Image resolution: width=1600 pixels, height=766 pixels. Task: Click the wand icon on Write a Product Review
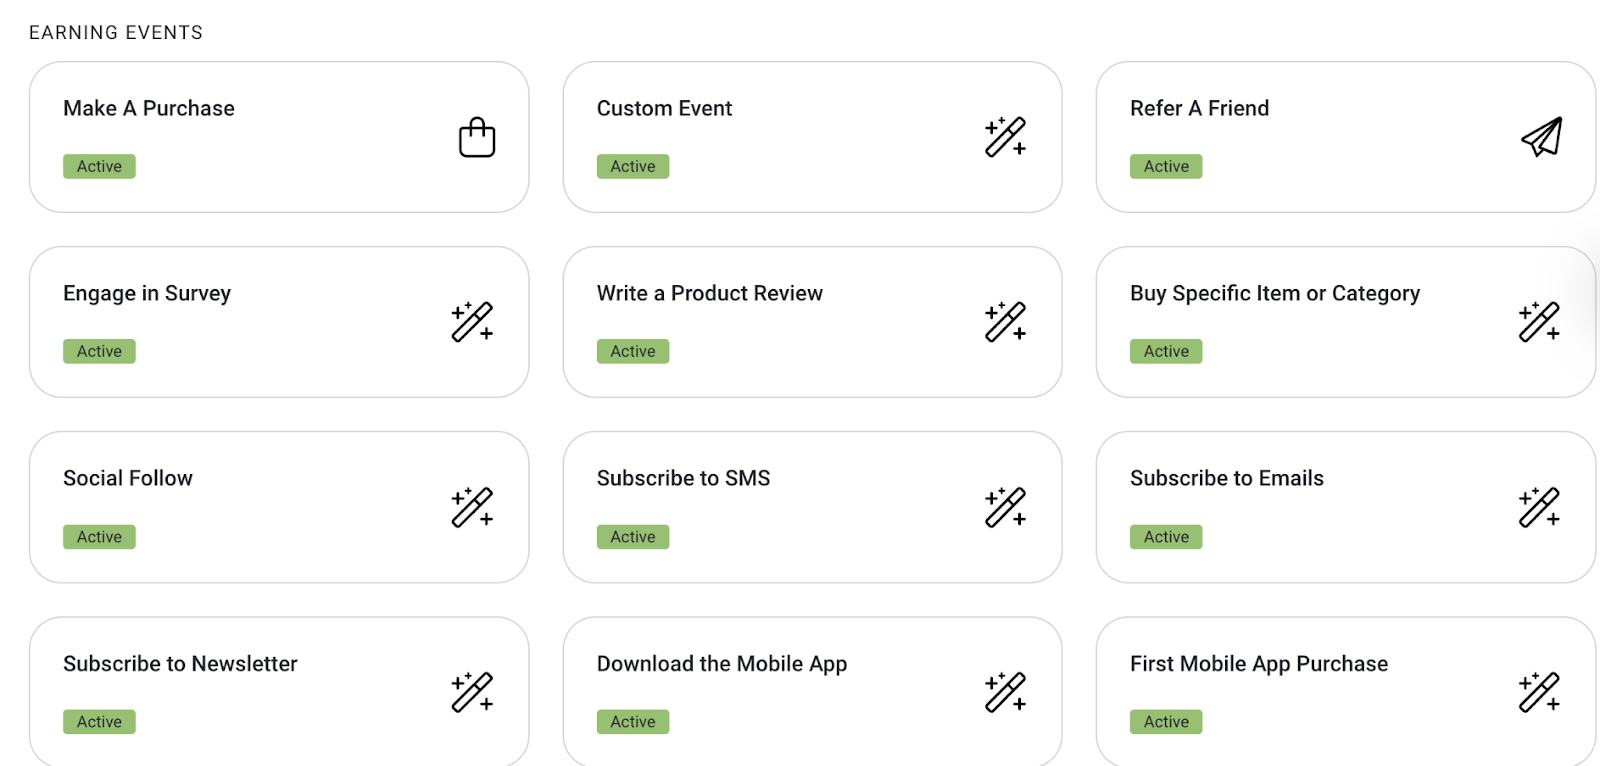point(1005,322)
